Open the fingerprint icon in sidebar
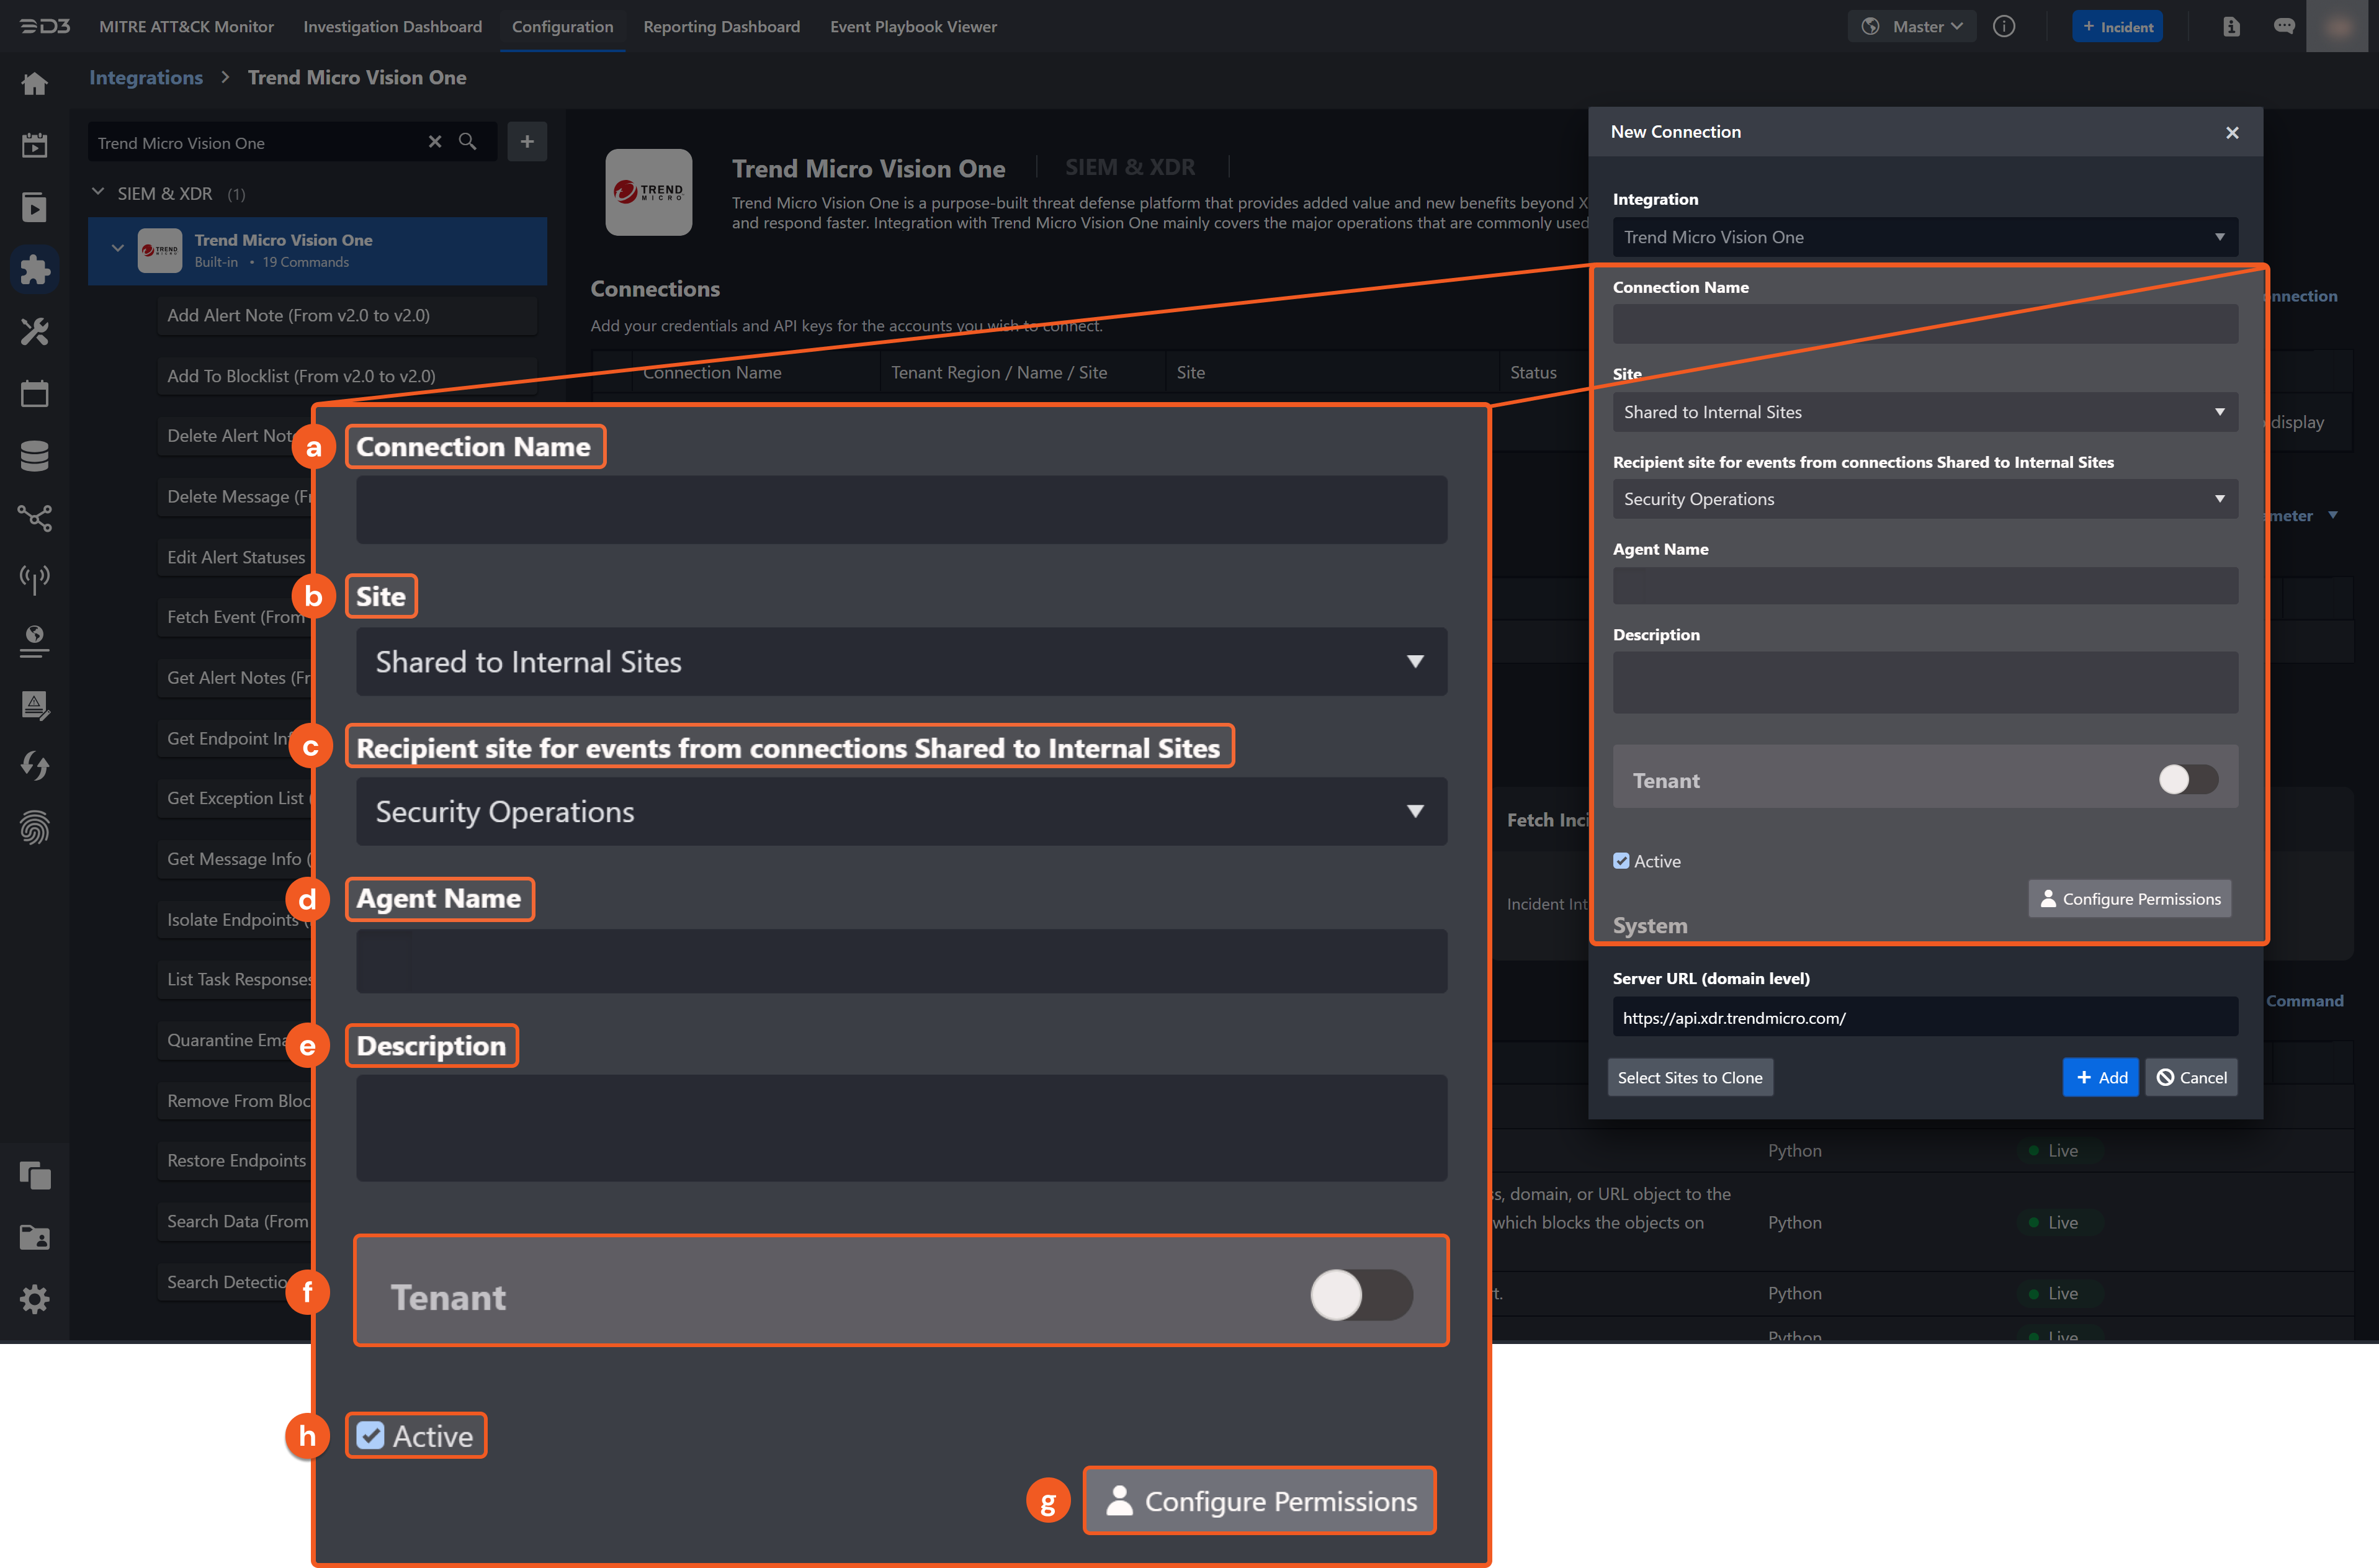Viewport: 2379px width, 1568px height. coord(34,827)
